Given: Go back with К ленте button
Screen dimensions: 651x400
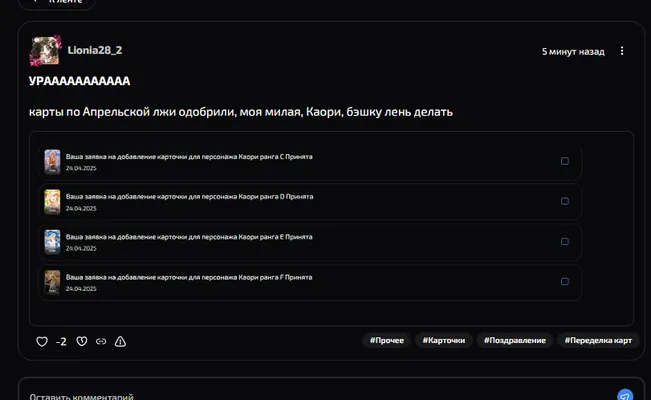Looking at the screenshot, I should pos(57,2).
